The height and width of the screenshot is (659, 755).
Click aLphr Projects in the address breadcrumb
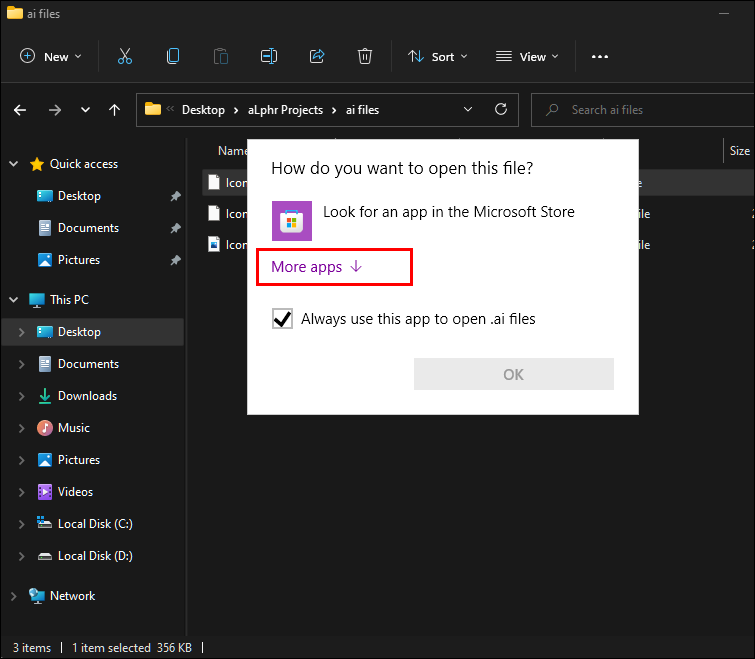(x=285, y=110)
